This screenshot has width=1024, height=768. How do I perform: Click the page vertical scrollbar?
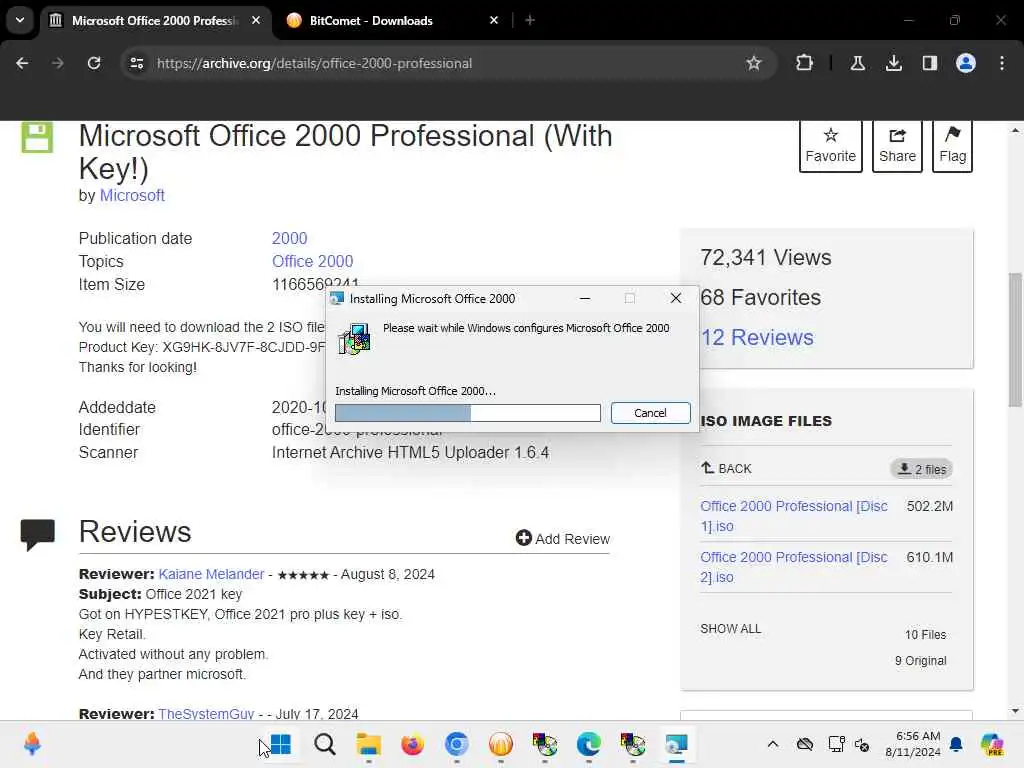click(1015, 340)
